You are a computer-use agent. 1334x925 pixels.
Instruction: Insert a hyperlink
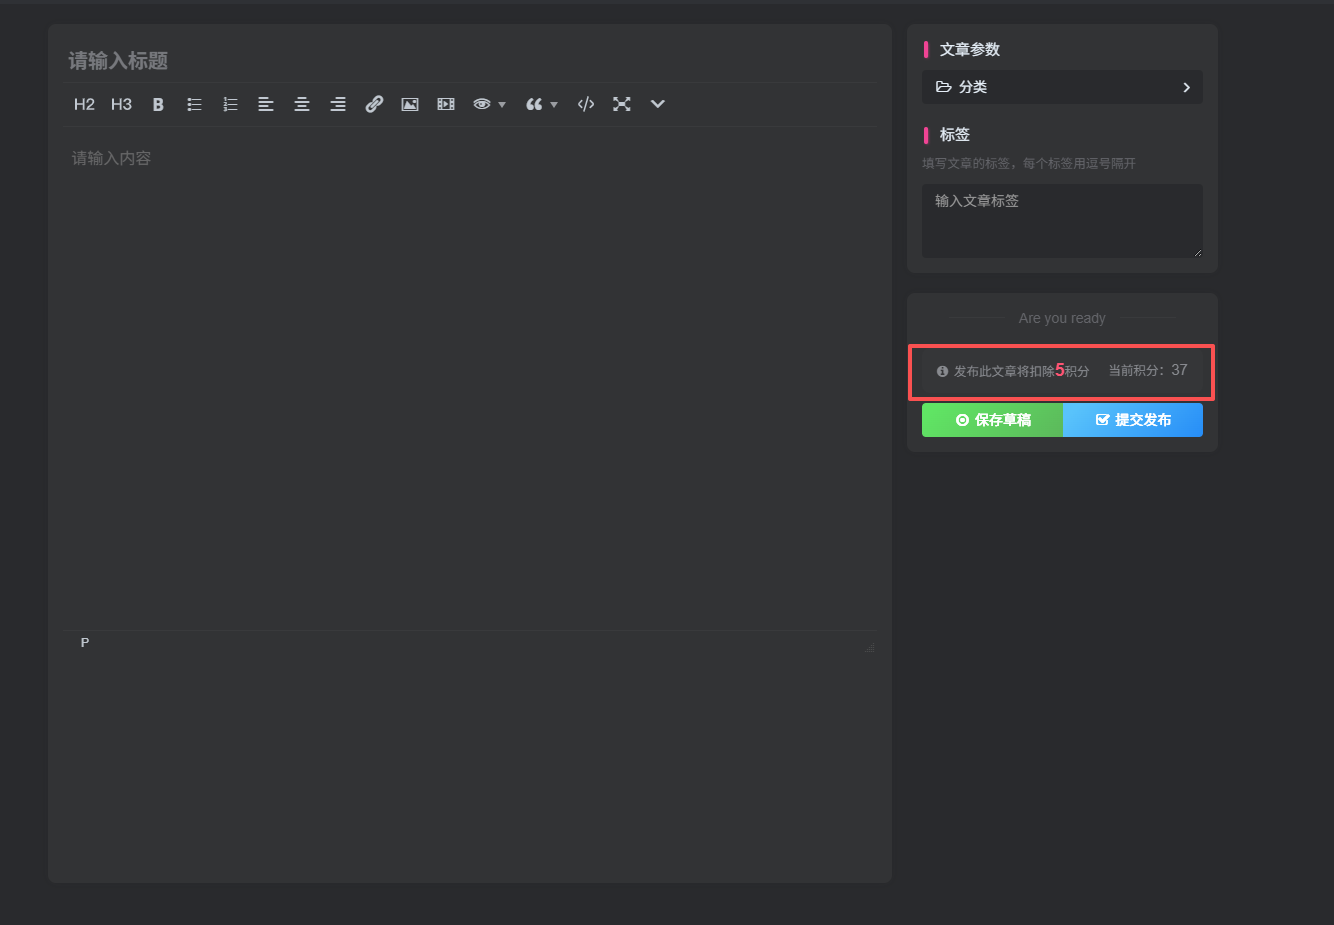coord(374,104)
